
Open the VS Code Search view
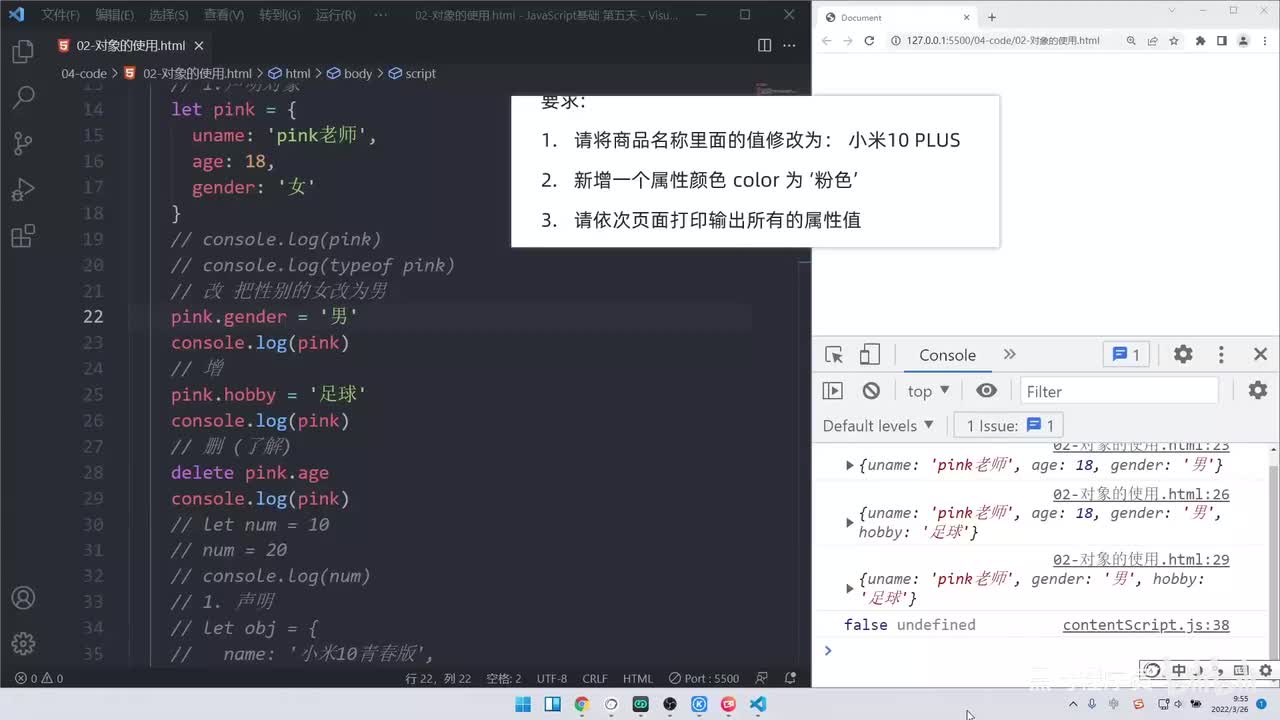pos(23,97)
